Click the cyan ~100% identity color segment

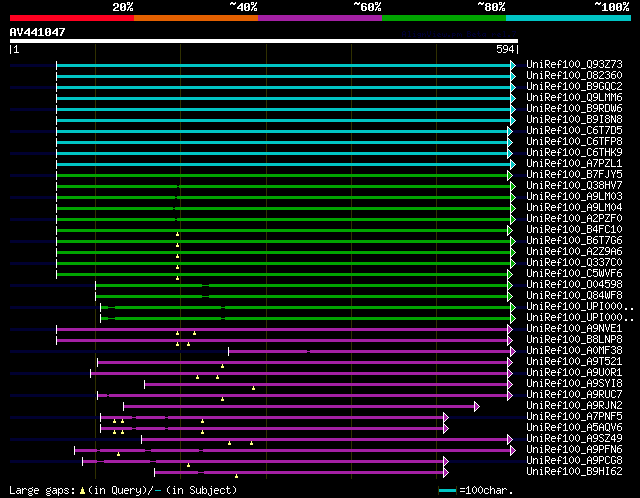pos(568,18)
